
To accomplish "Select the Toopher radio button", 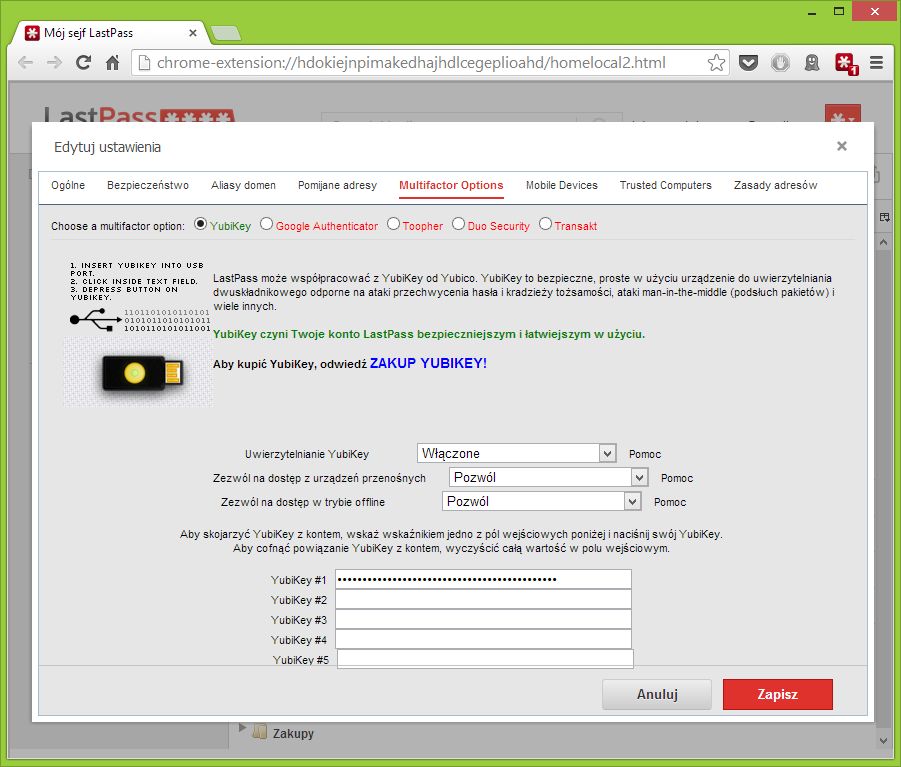I will (393, 224).
